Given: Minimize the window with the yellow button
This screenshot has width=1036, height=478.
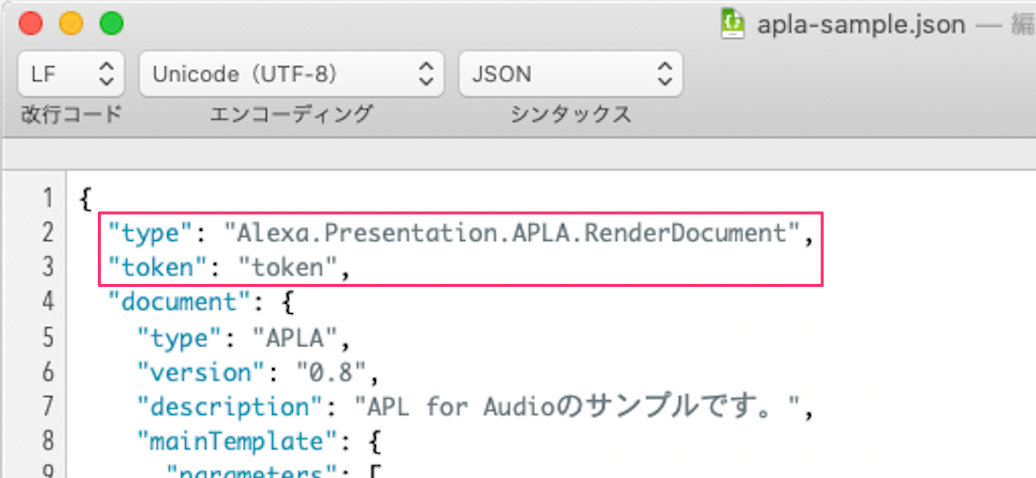Looking at the screenshot, I should coord(71,24).
